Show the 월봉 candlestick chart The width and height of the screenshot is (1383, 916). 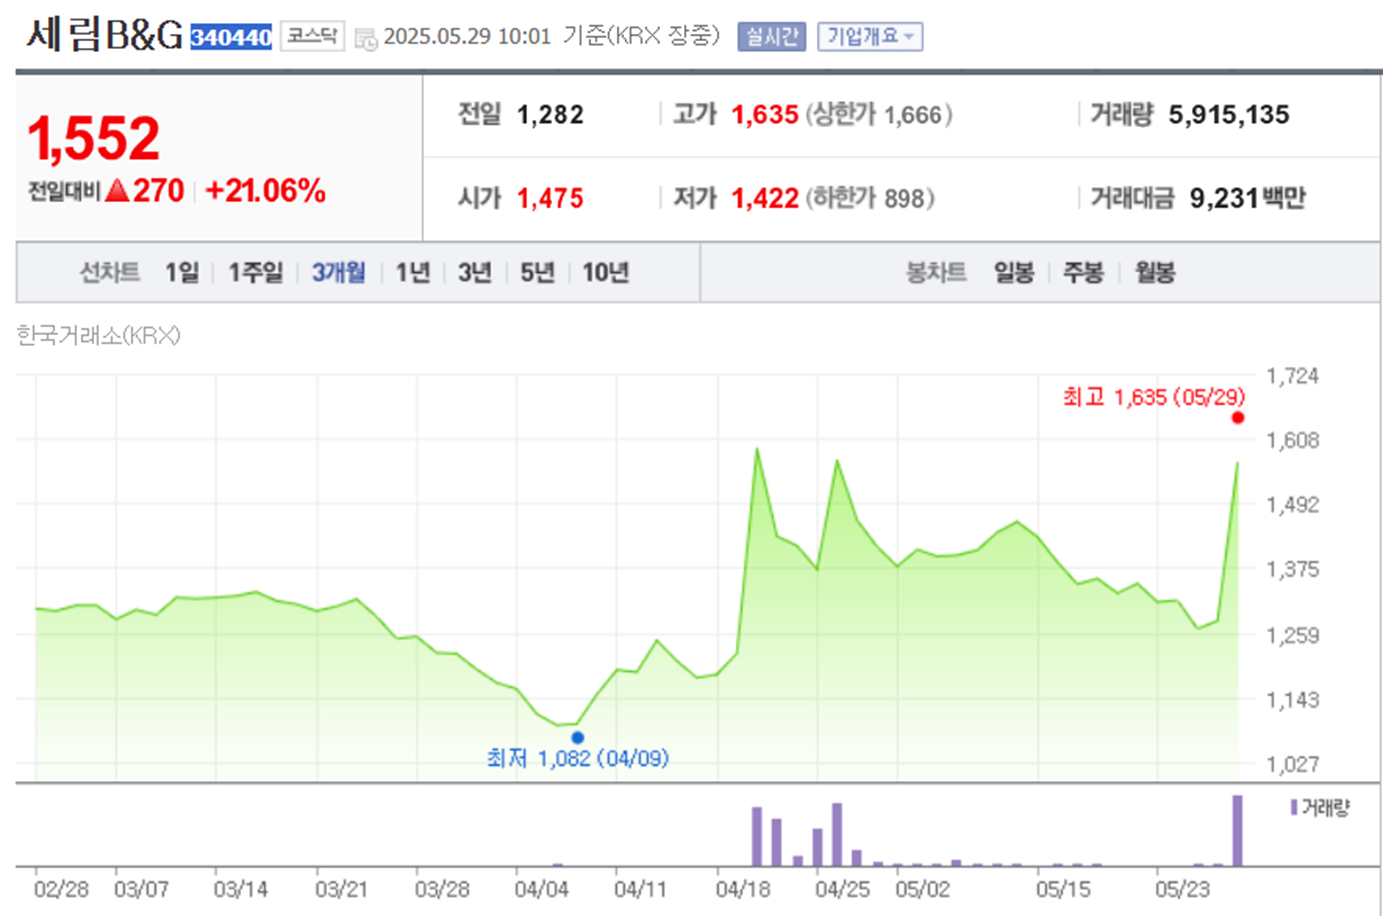[1155, 272]
